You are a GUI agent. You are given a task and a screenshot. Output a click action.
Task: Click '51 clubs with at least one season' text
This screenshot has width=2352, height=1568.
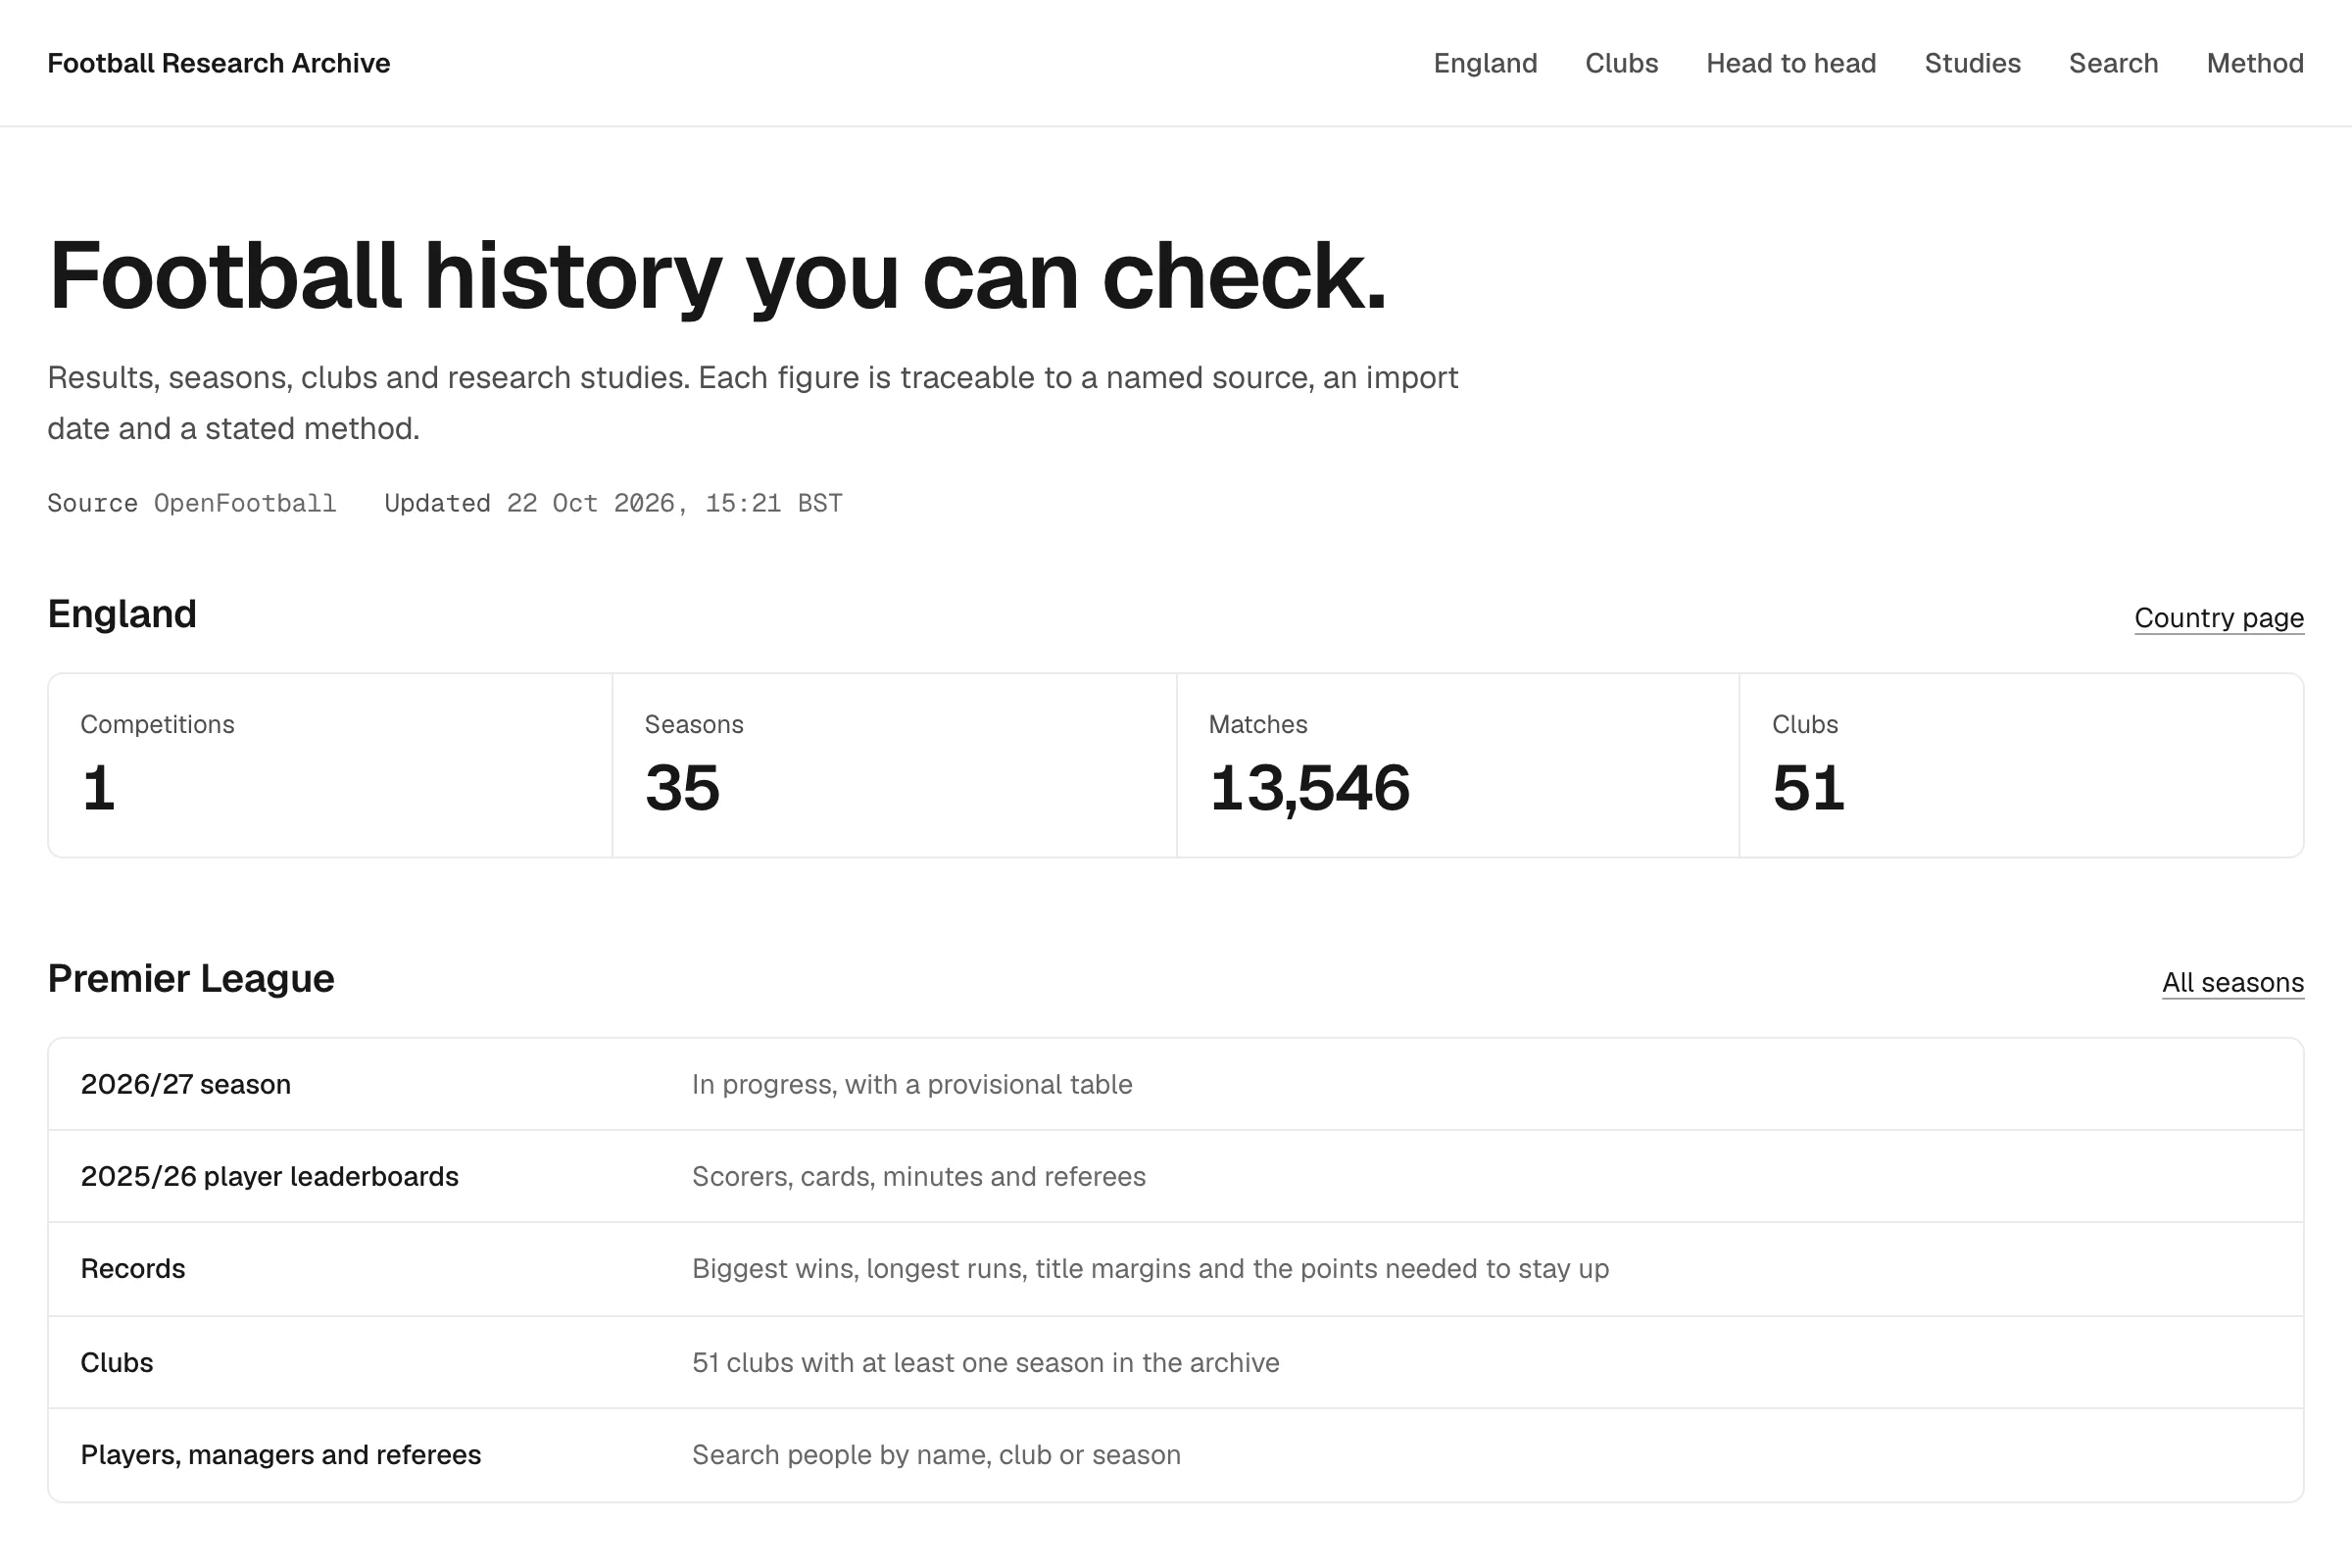pos(985,1363)
